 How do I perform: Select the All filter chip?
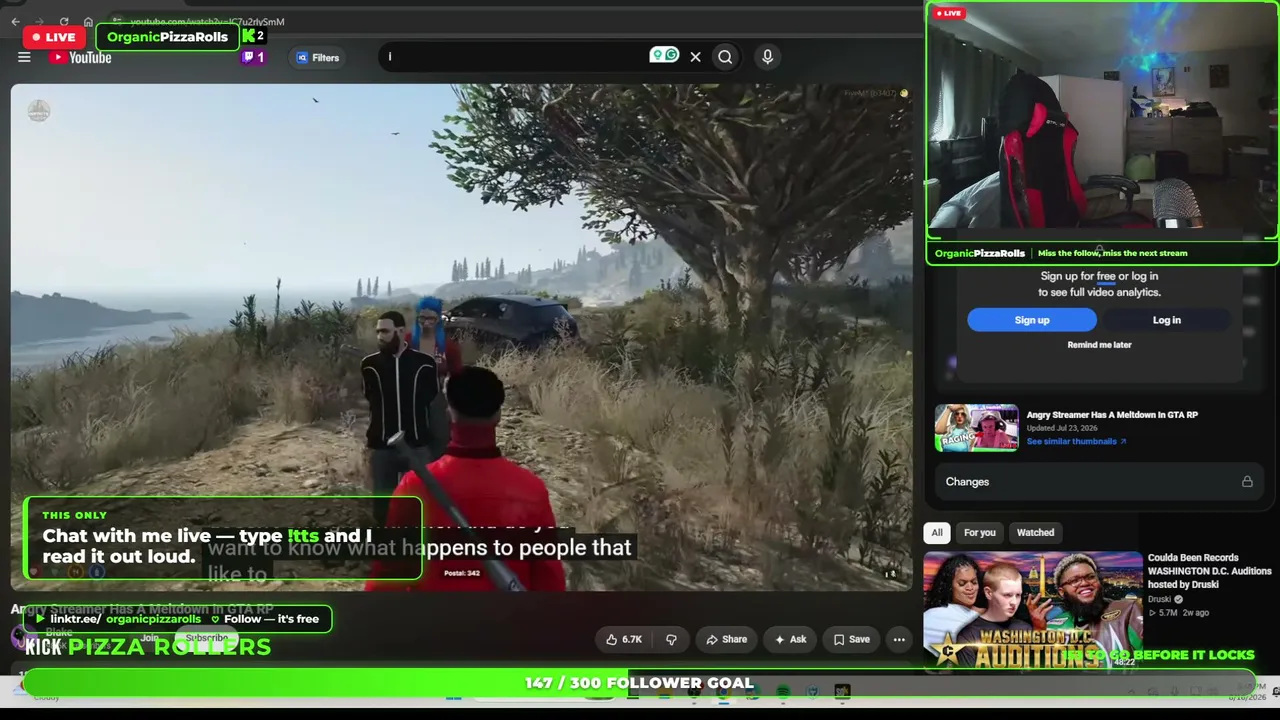pyautogui.click(x=937, y=533)
